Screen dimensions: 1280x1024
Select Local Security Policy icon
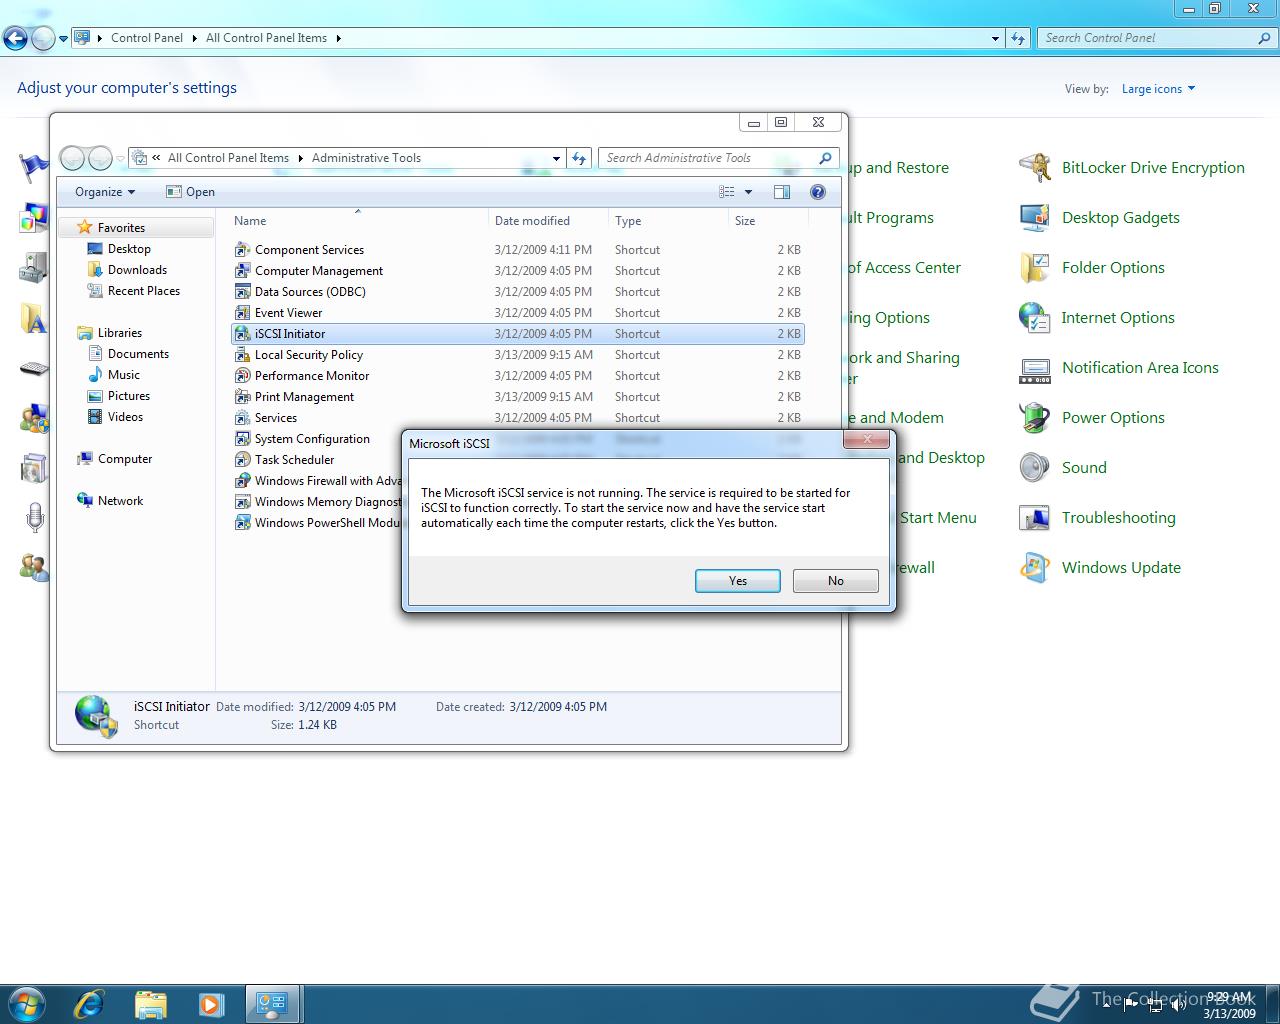pyautogui.click(x=242, y=355)
